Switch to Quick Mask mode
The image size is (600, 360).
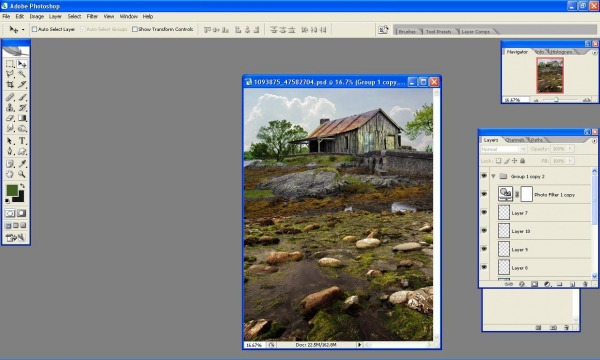[x=22, y=213]
